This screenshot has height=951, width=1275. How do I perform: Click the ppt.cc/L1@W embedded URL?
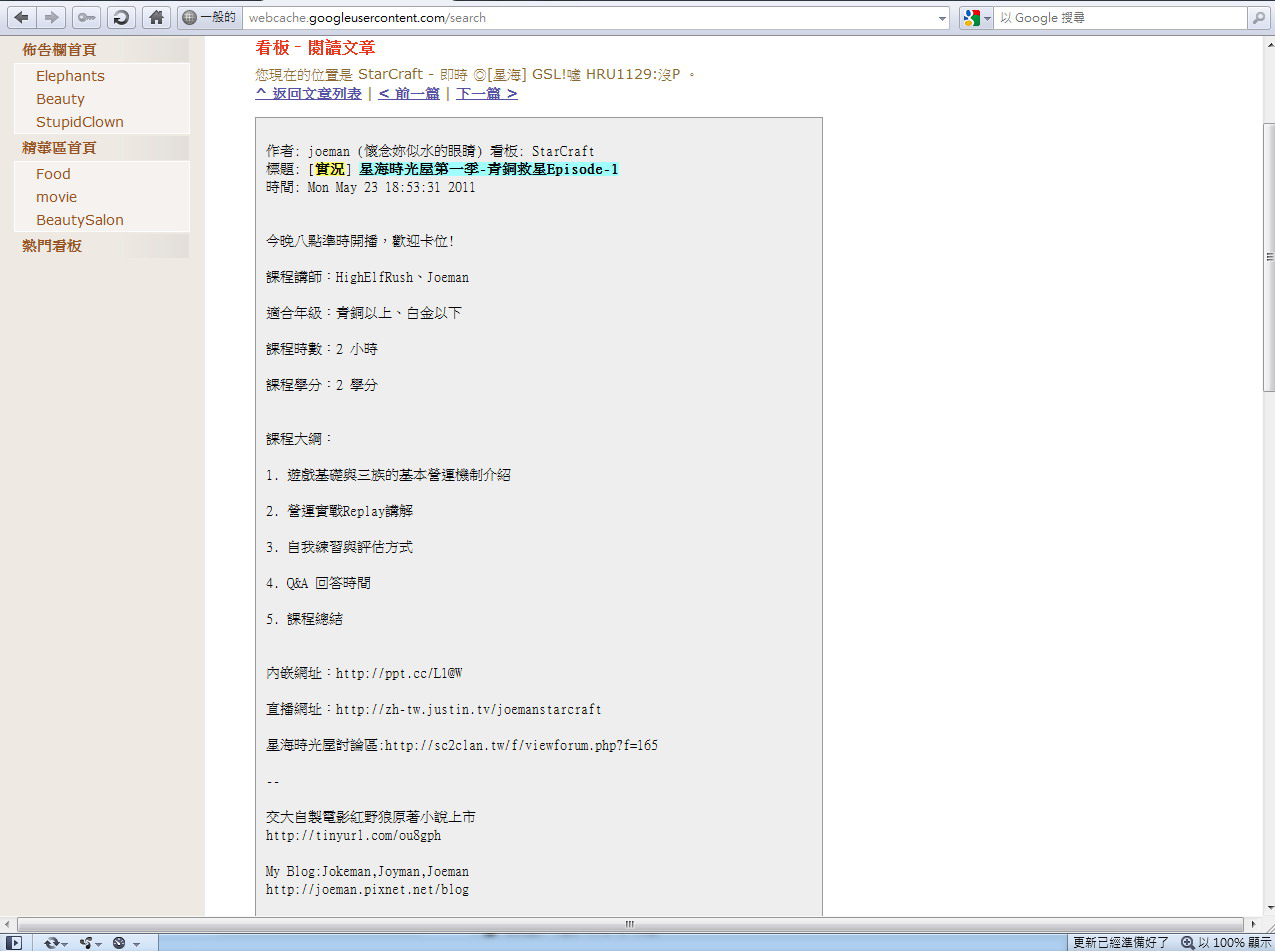tap(399, 673)
